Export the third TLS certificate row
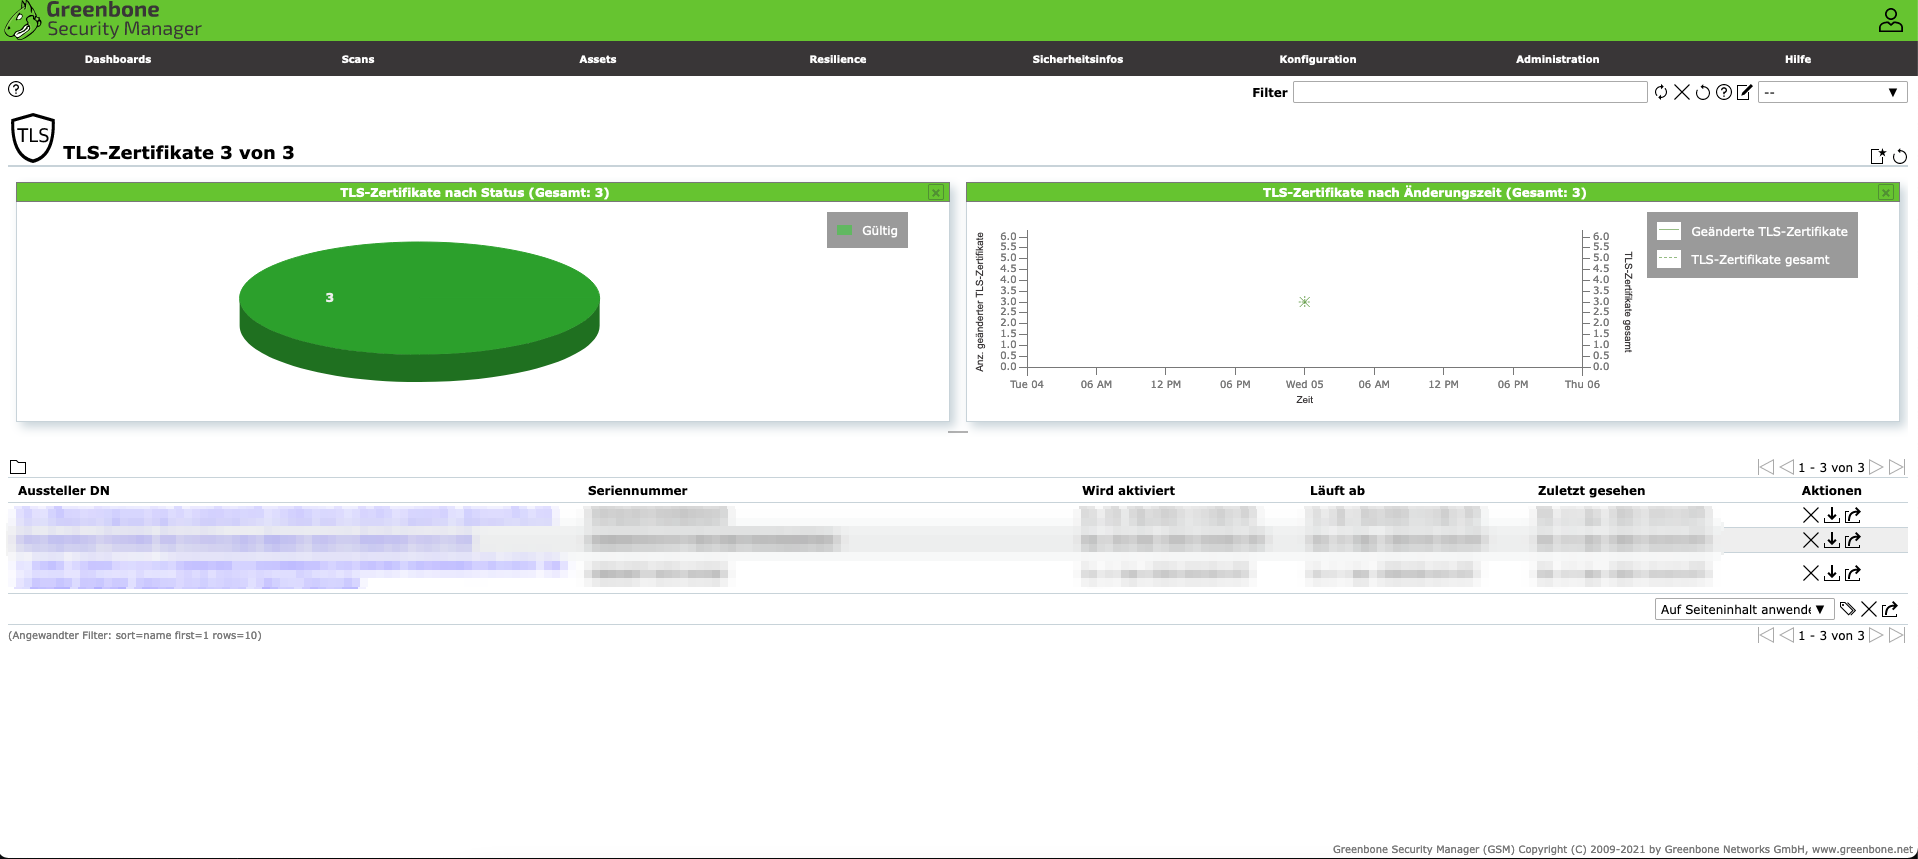The height and width of the screenshot is (859, 1918). click(1853, 573)
